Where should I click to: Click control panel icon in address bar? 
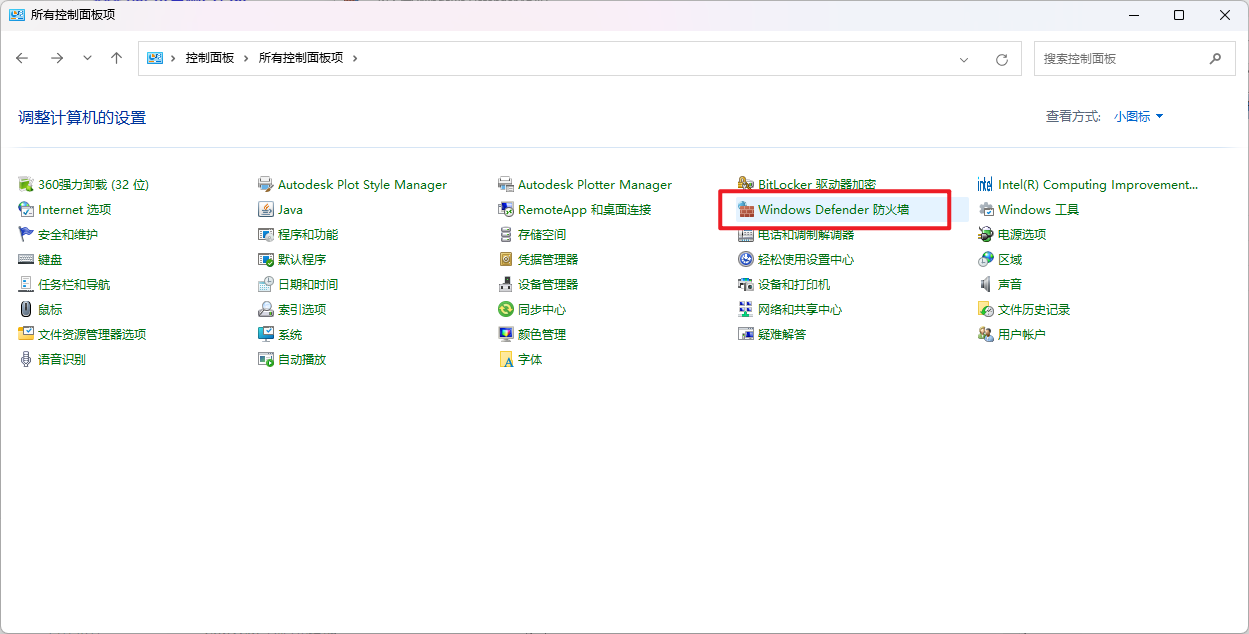click(155, 58)
